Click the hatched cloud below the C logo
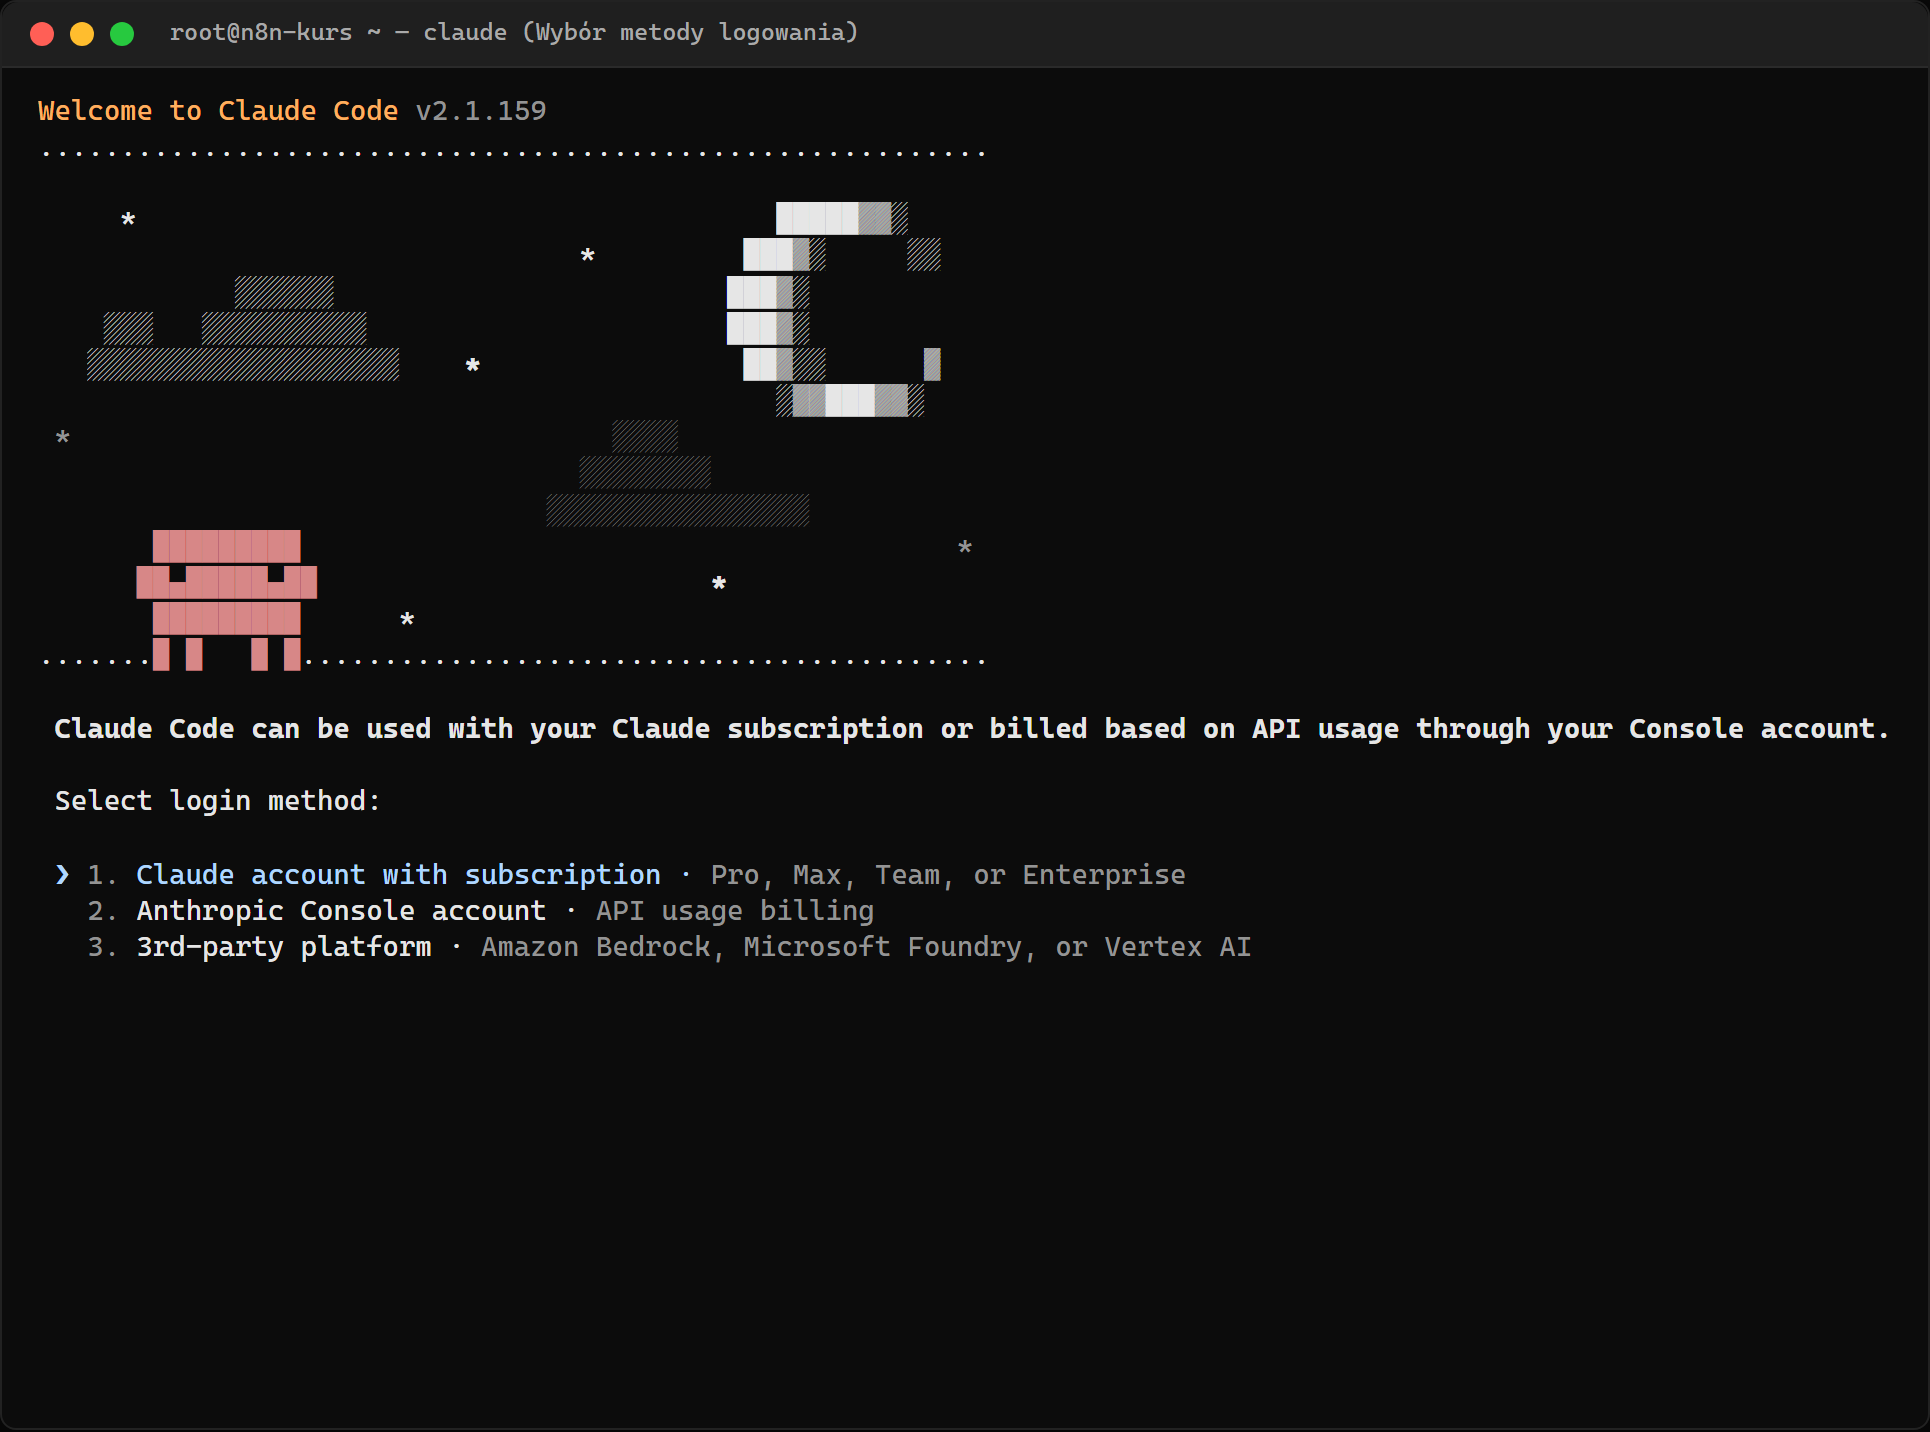The width and height of the screenshot is (1930, 1432). coord(678,473)
